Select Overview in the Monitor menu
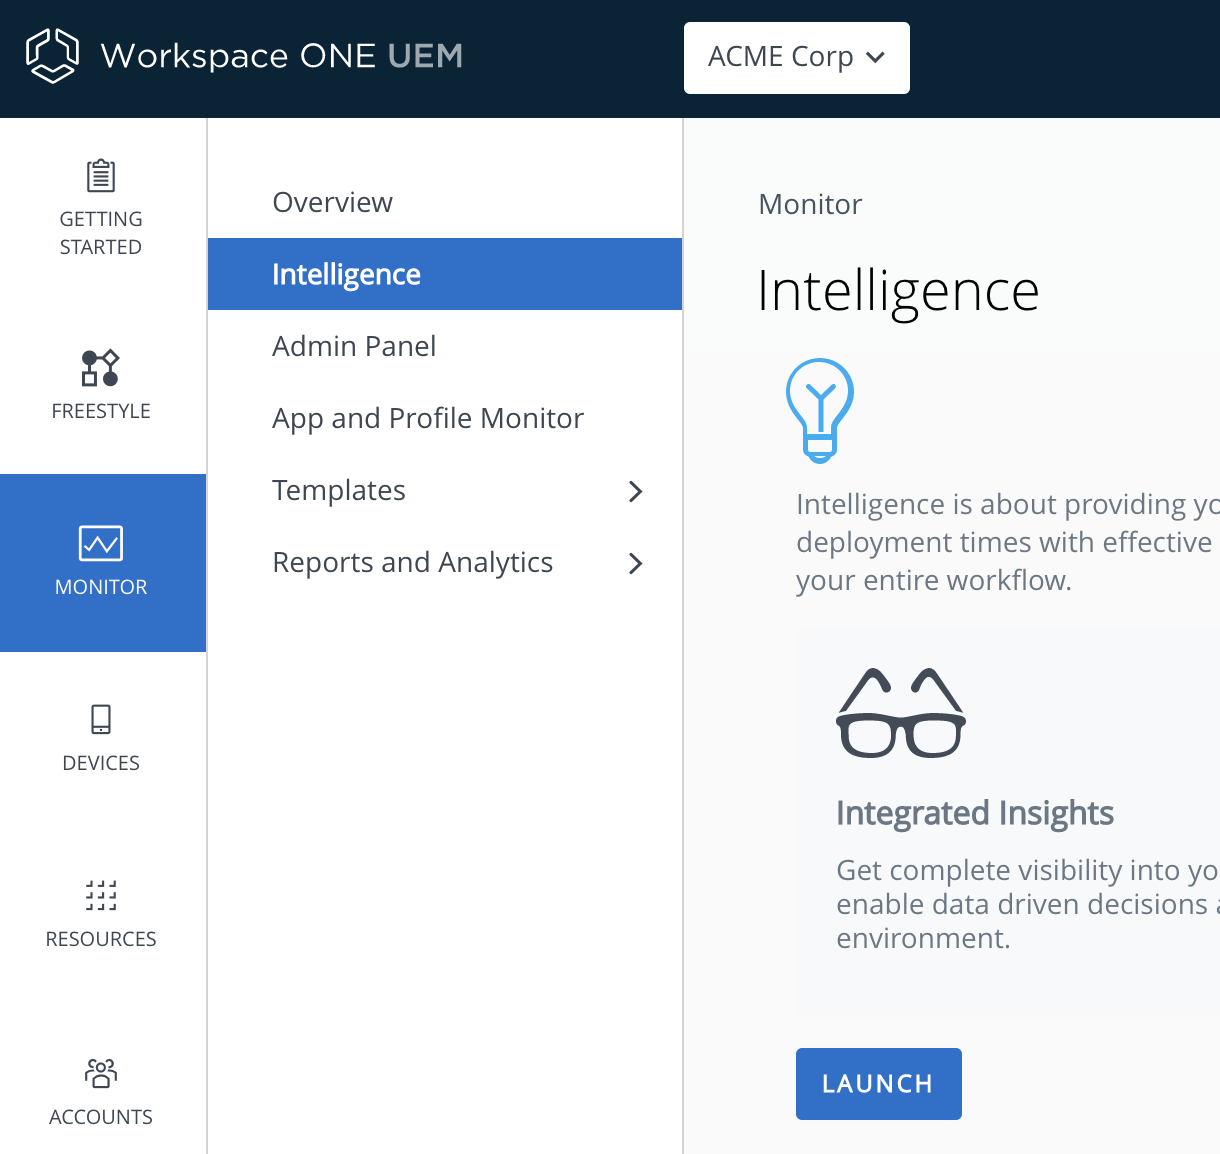This screenshot has width=1220, height=1154. coord(332,201)
